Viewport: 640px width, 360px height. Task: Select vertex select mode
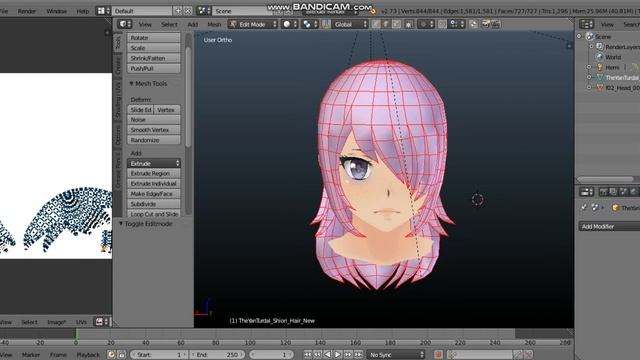(x=376, y=24)
